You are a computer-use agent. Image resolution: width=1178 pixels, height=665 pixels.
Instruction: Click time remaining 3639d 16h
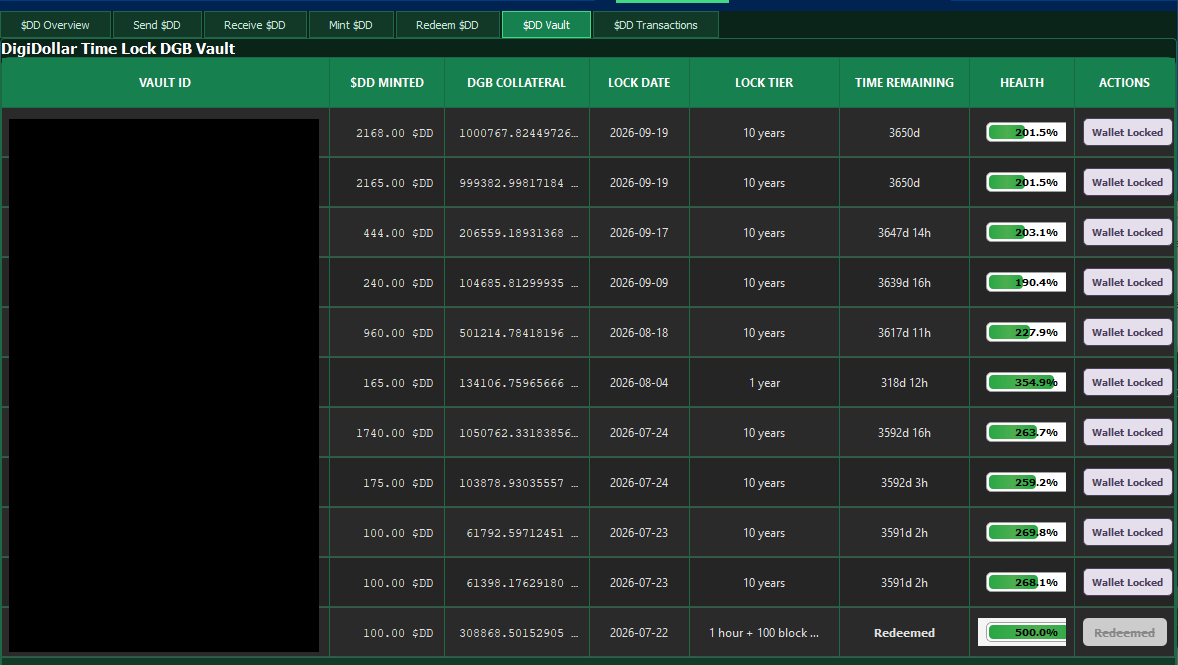pyautogui.click(x=905, y=283)
